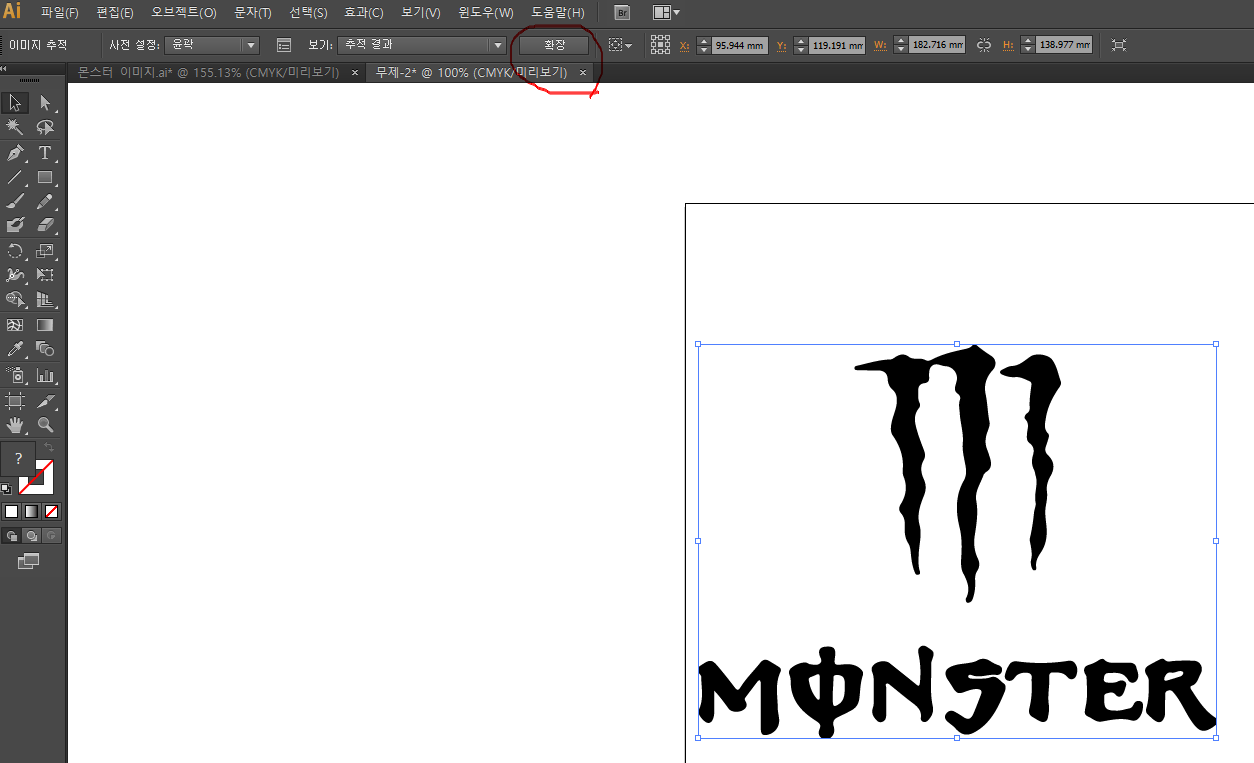Open the 효과(C) menu
Image resolution: width=1254 pixels, height=763 pixels.
[x=363, y=13]
